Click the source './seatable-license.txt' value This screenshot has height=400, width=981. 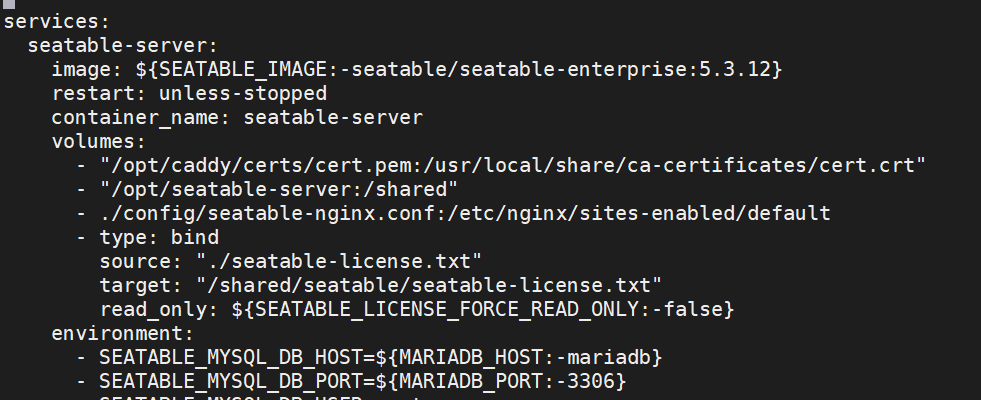(x=338, y=262)
